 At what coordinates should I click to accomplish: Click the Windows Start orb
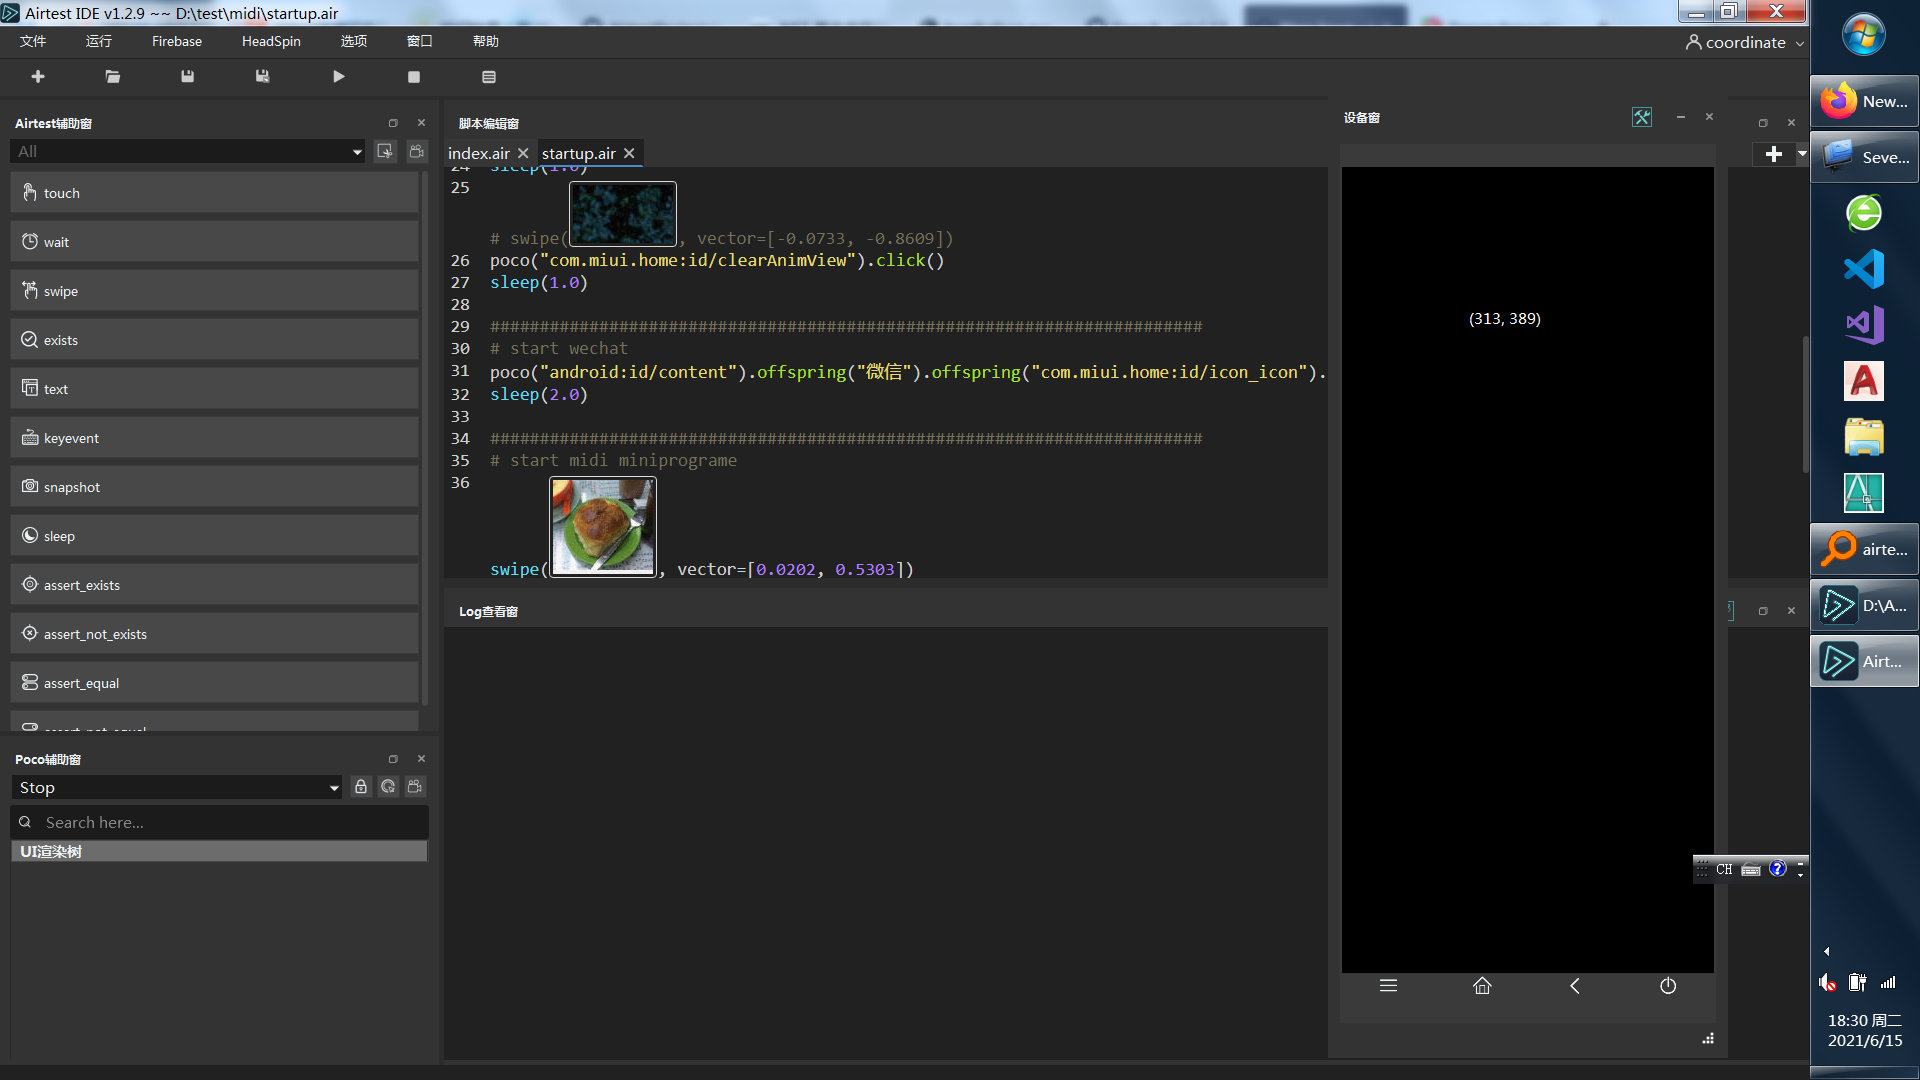1864,36
